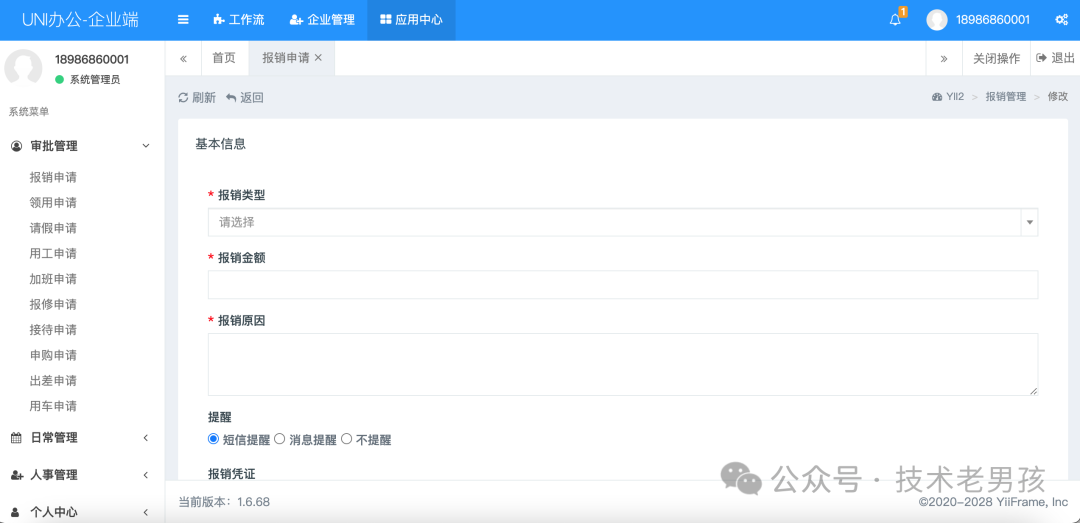Expand the 日常管理 menu group
The image size is (1080, 523).
pyautogui.click(x=82, y=438)
